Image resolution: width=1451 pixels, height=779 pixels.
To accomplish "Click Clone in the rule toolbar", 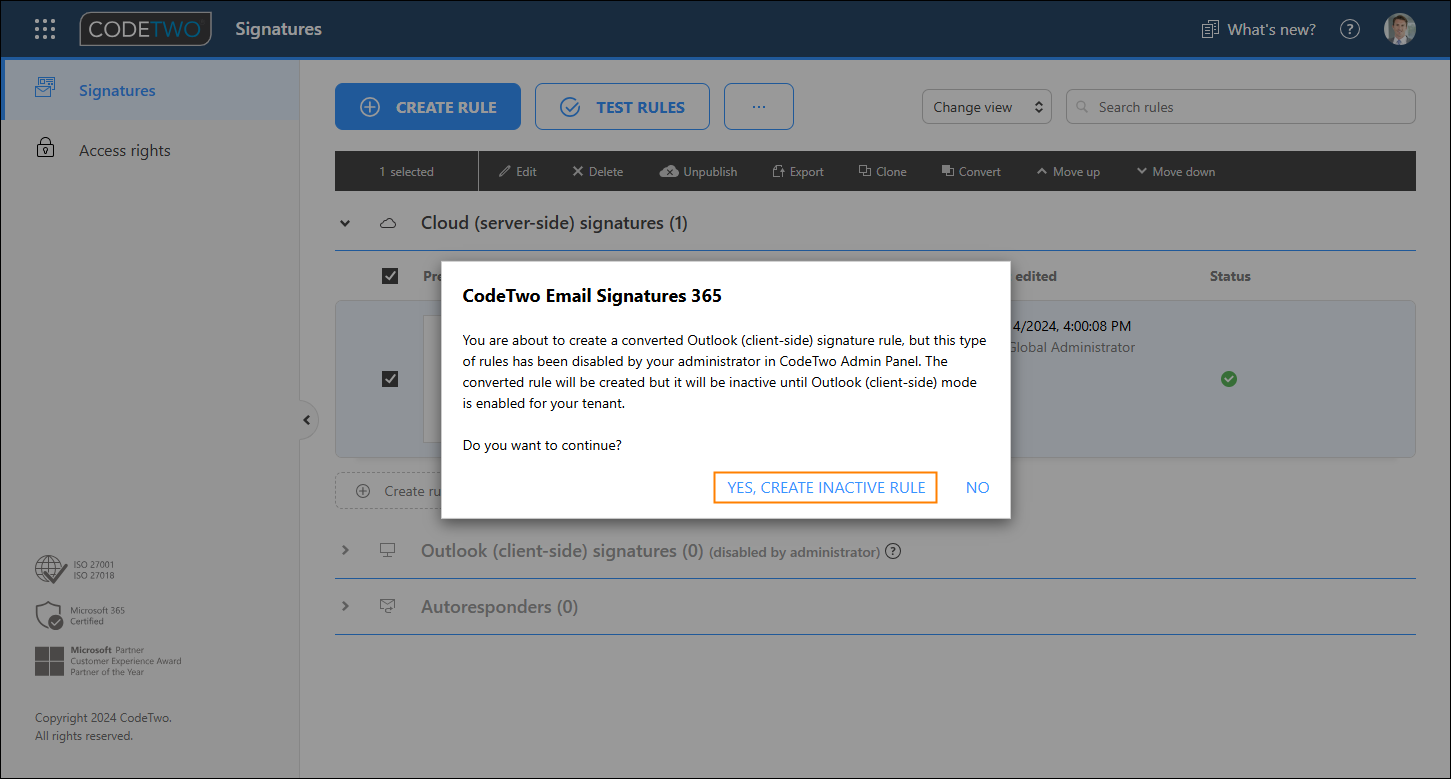I will coord(883,172).
